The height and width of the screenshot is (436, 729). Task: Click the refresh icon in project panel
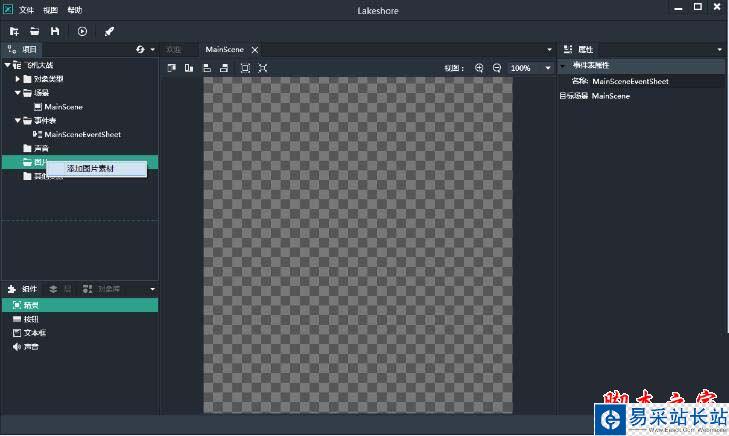pos(140,49)
